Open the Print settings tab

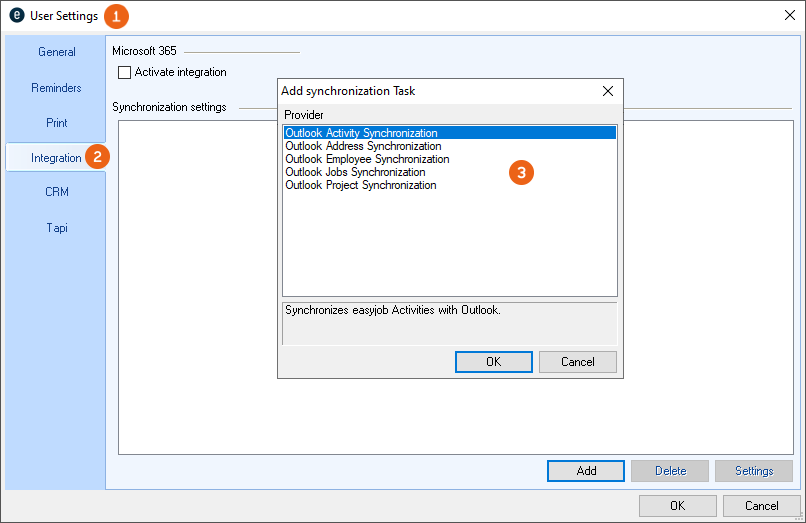click(57, 123)
